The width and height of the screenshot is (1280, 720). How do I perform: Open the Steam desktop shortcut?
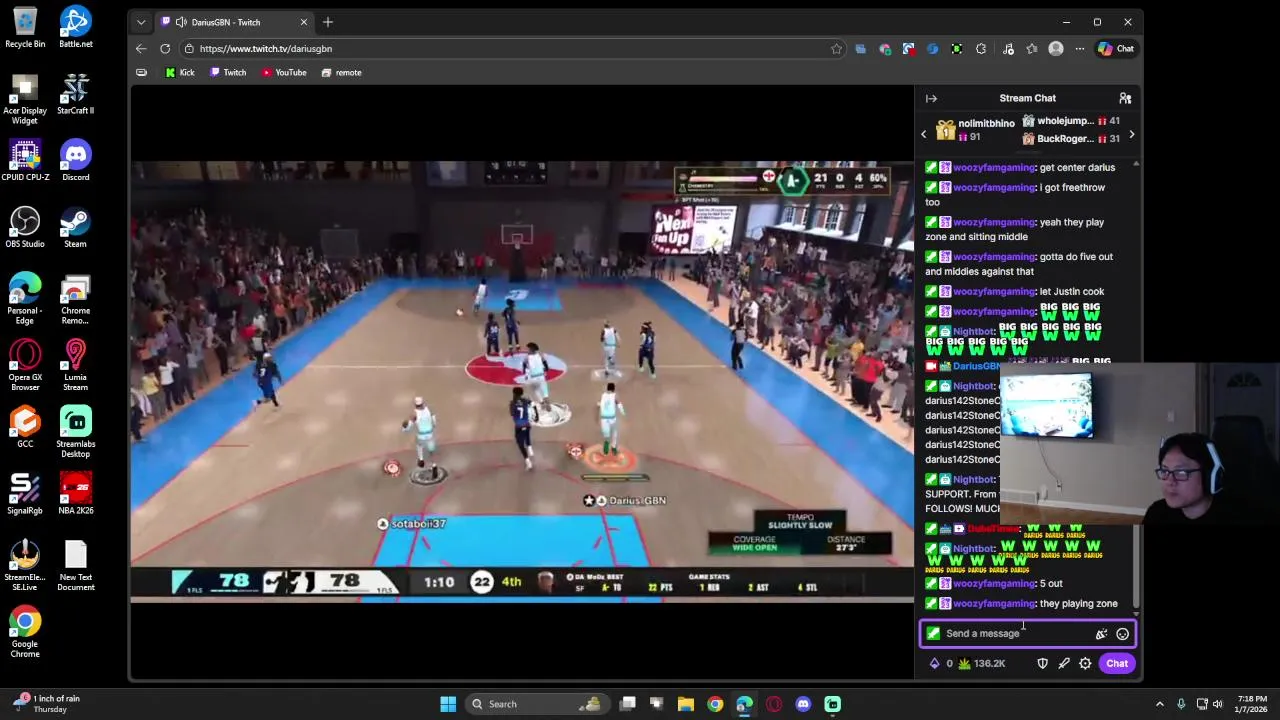(75, 228)
